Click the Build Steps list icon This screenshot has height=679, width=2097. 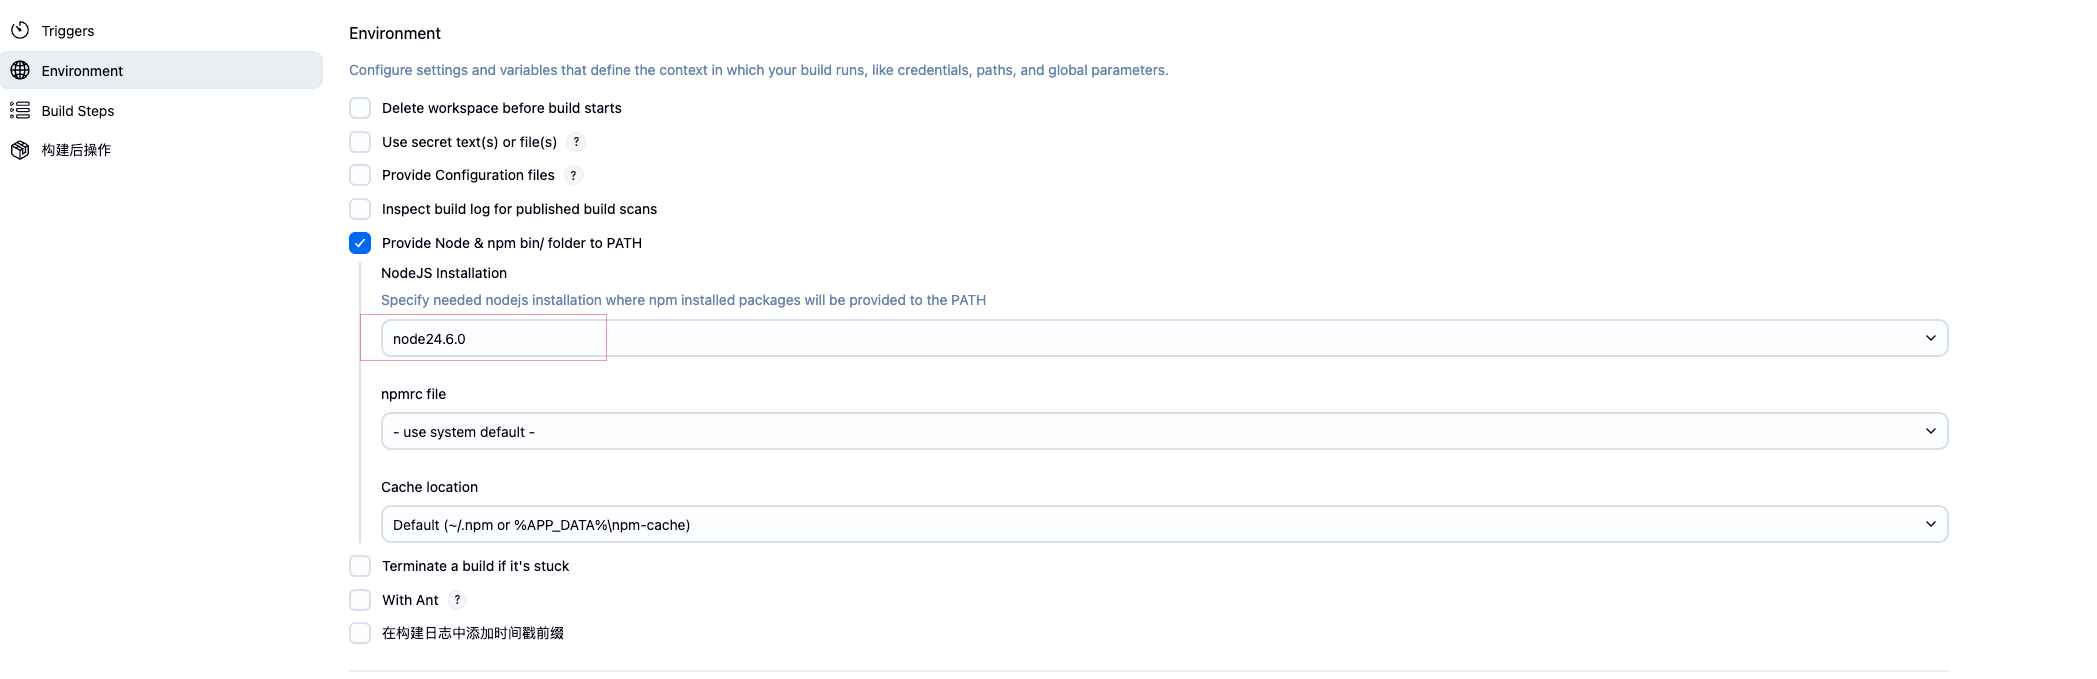(20, 110)
